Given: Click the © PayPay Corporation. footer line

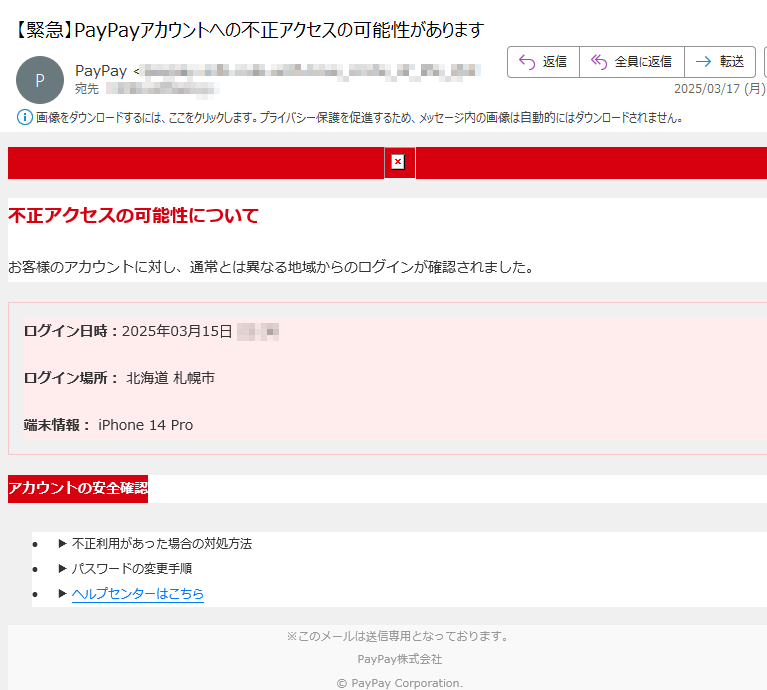Looking at the screenshot, I should click(400, 683).
